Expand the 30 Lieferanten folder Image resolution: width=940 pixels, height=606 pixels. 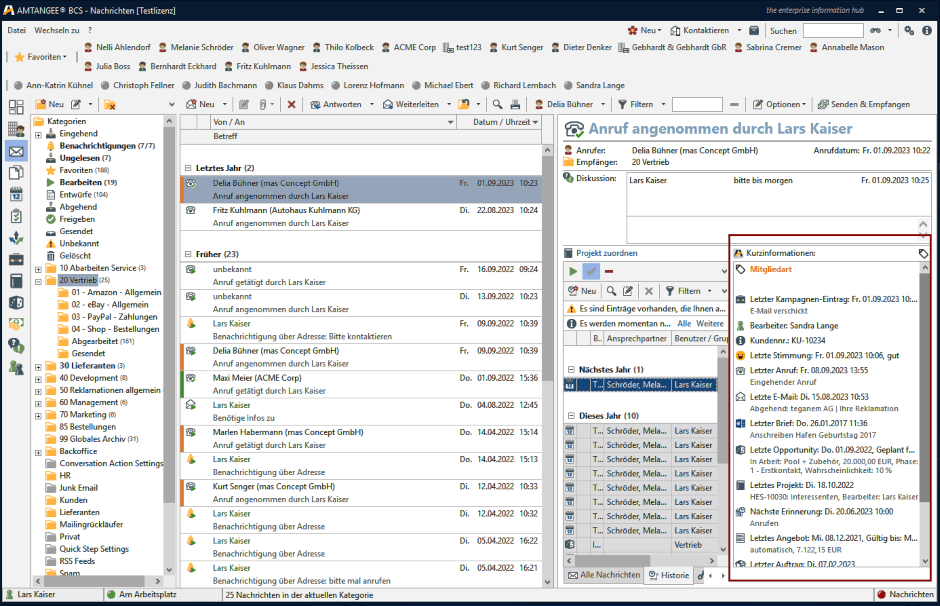click(38, 367)
